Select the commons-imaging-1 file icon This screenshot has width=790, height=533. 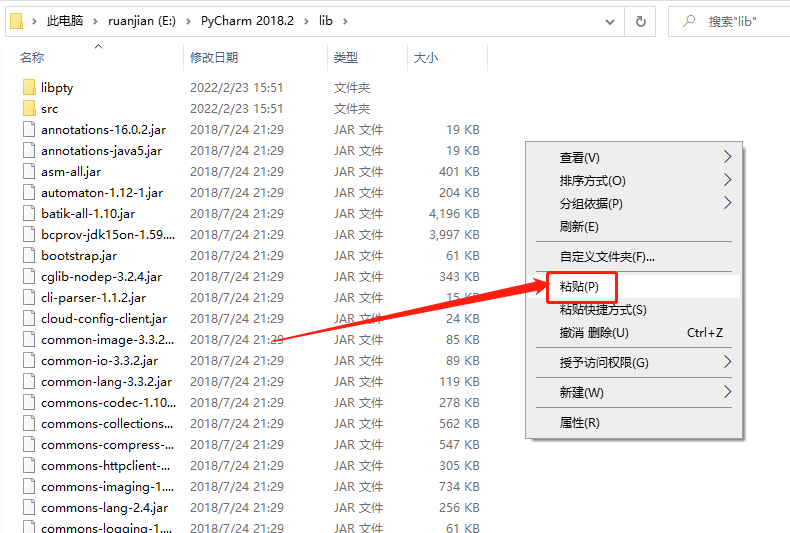pos(29,487)
